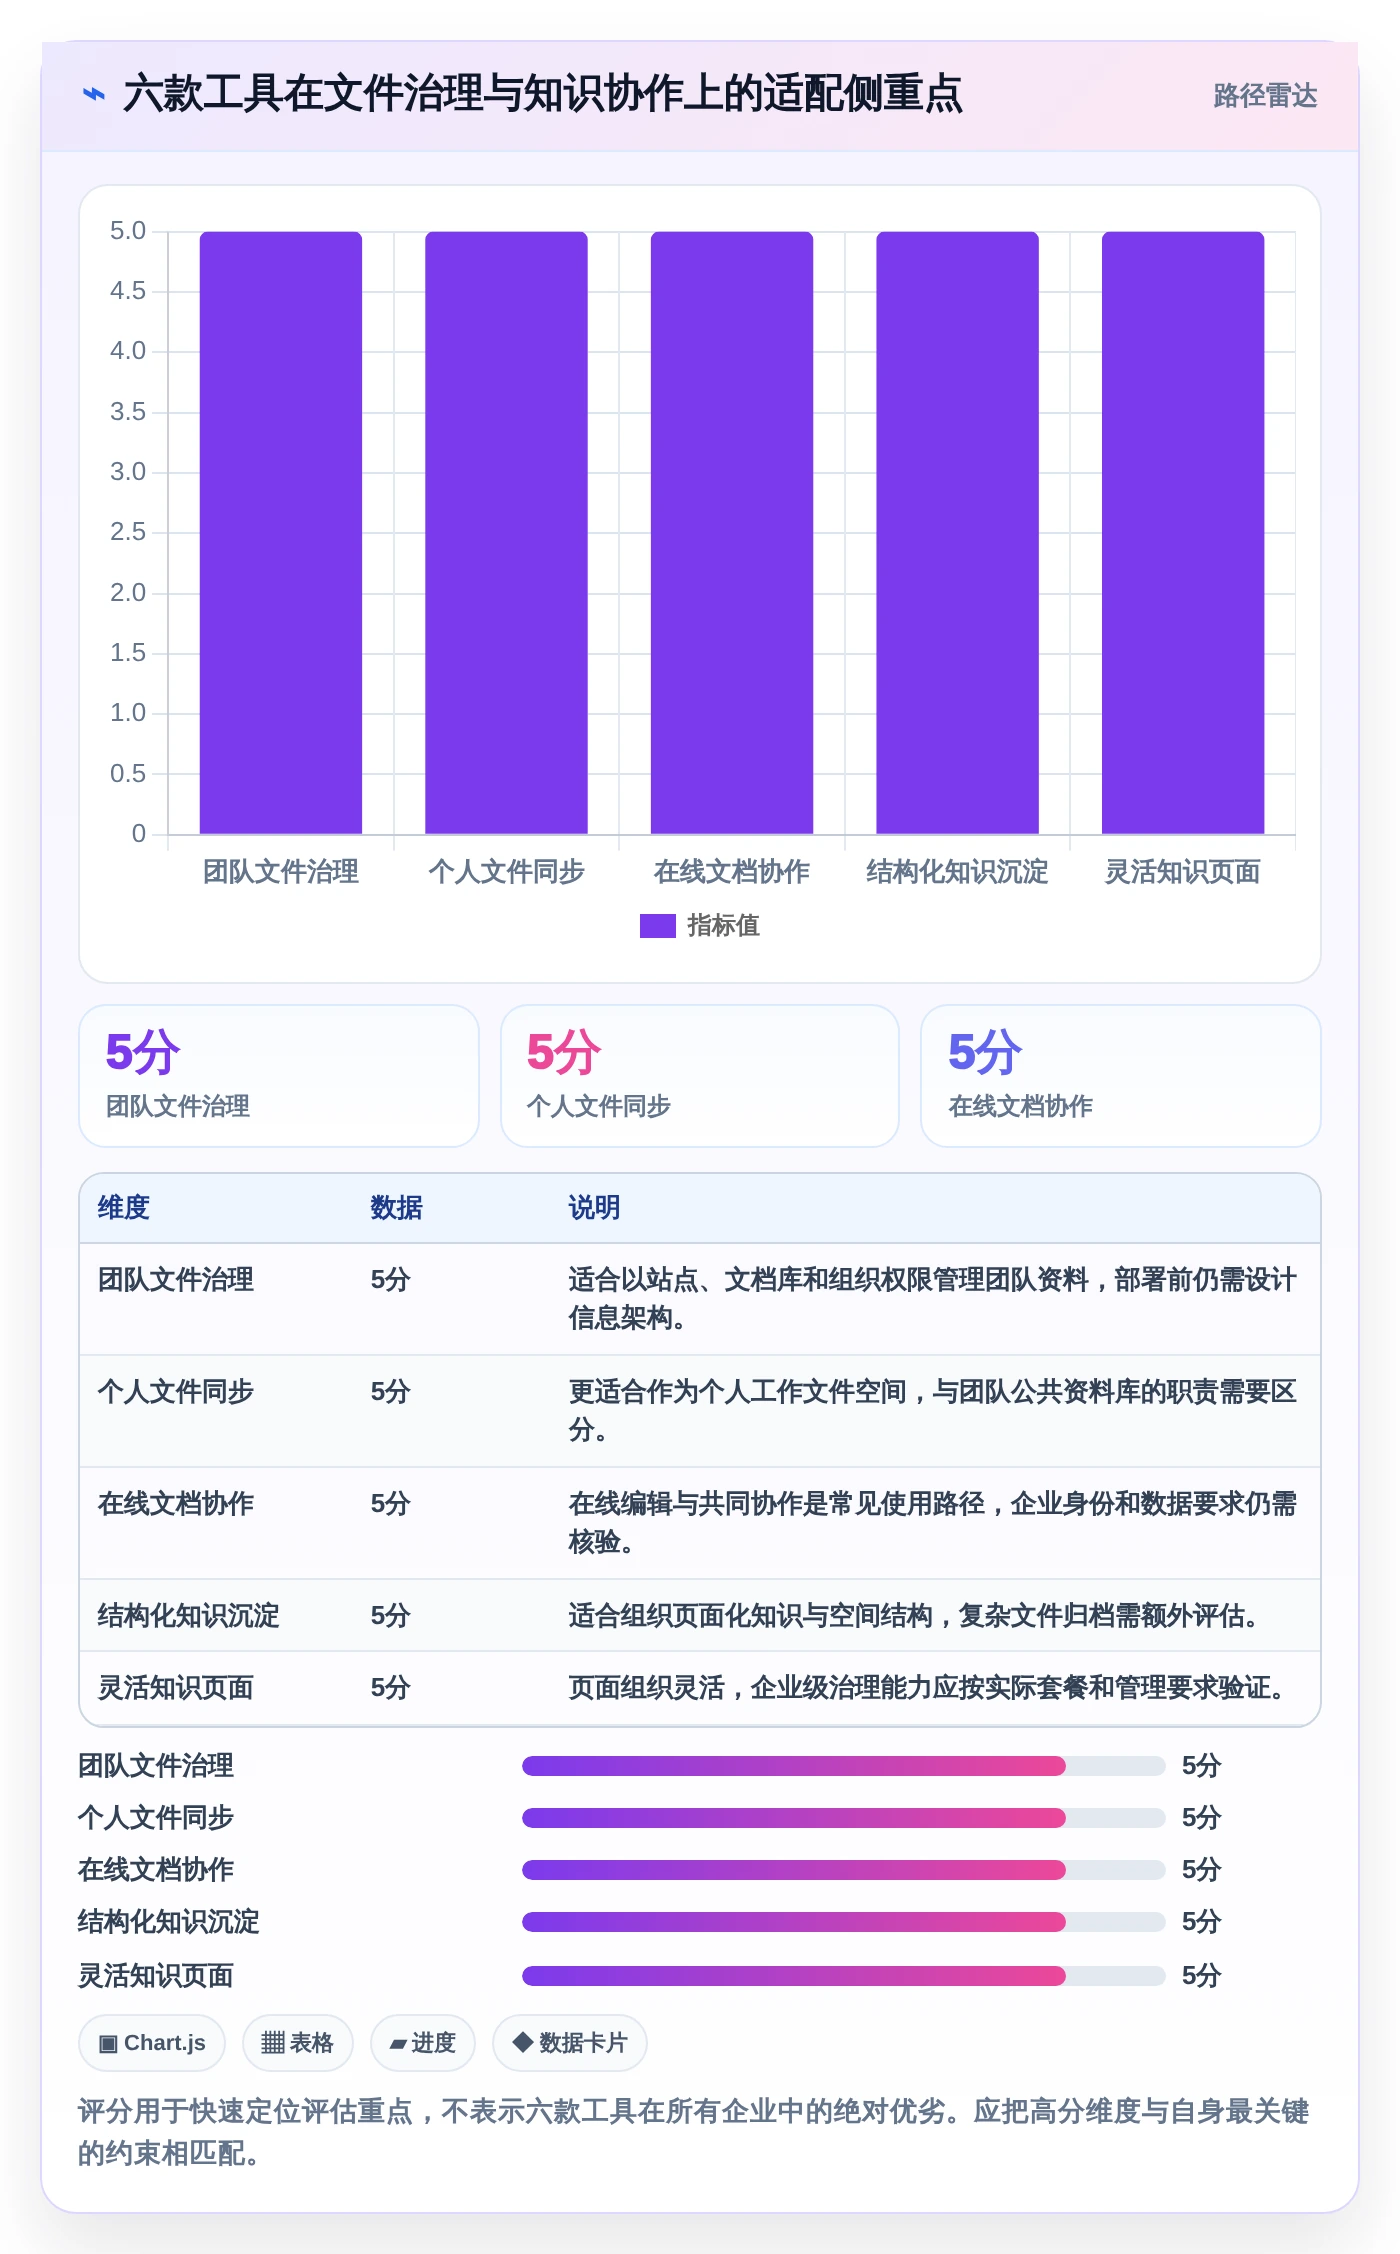Toggle the 指标值 legend color swatch
Image resolution: width=1400 pixels, height=2254 pixels.
pos(657,926)
